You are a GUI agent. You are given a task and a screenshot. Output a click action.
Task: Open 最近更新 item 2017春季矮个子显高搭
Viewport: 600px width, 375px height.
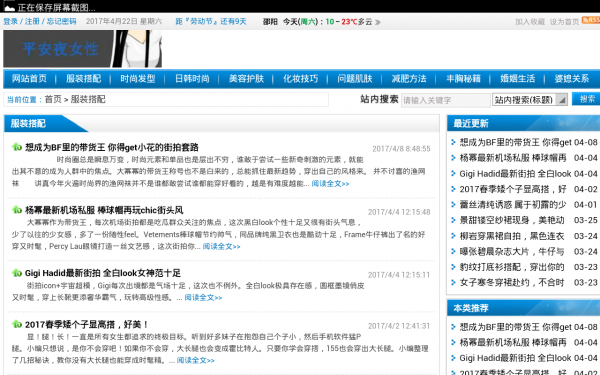[x=513, y=189]
